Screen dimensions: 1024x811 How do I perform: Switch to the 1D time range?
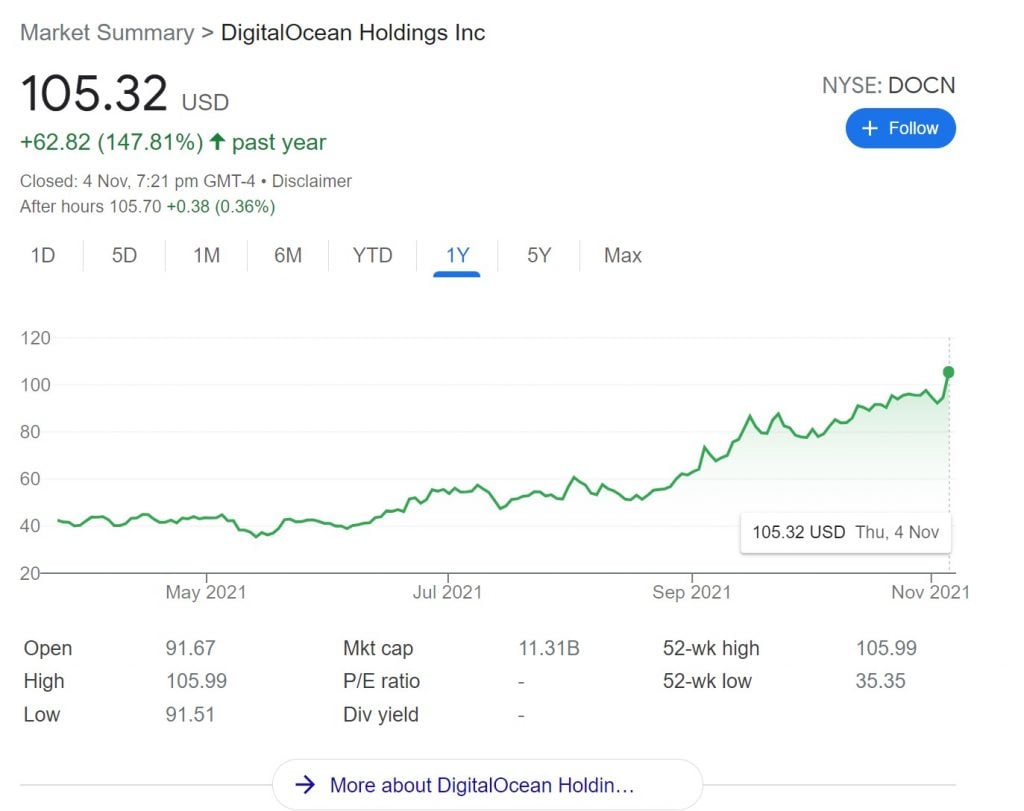pos(43,255)
